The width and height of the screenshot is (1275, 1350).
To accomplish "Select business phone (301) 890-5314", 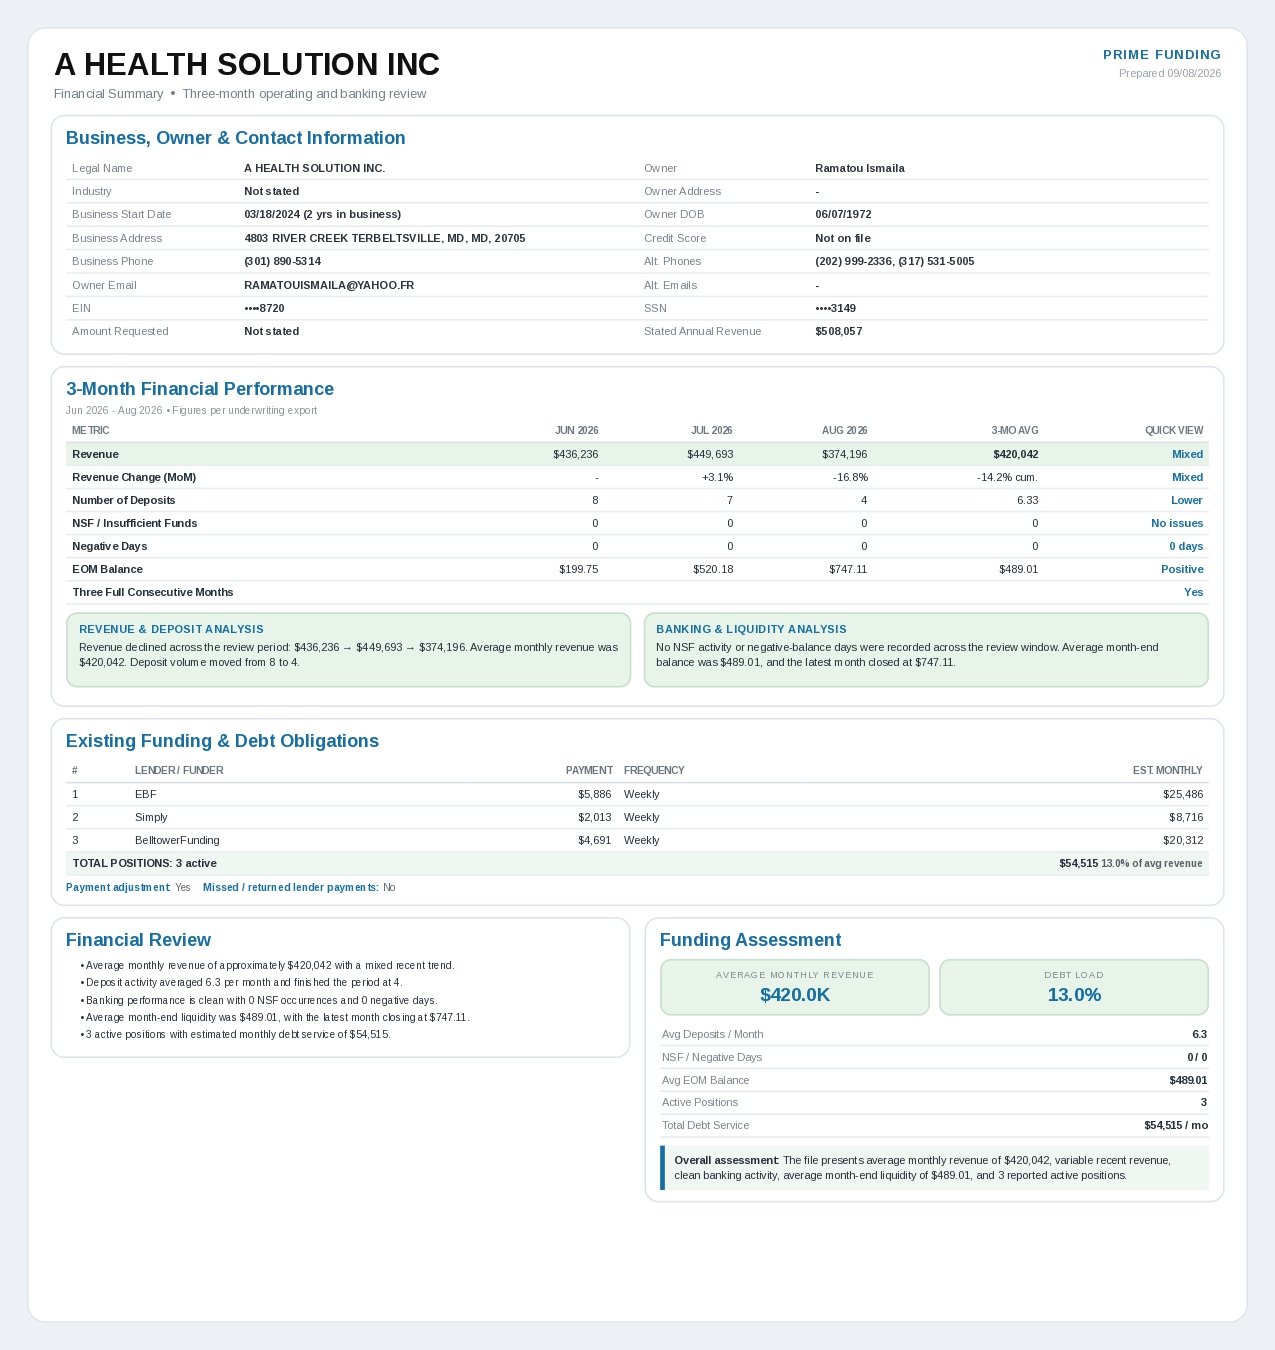I will pos(283,261).
